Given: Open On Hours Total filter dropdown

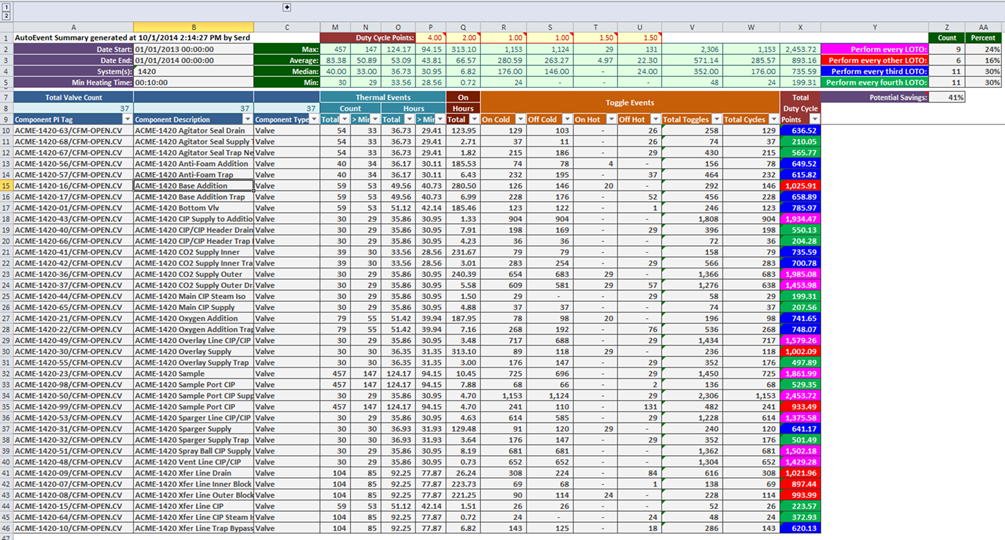Looking at the screenshot, I should (x=474, y=119).
